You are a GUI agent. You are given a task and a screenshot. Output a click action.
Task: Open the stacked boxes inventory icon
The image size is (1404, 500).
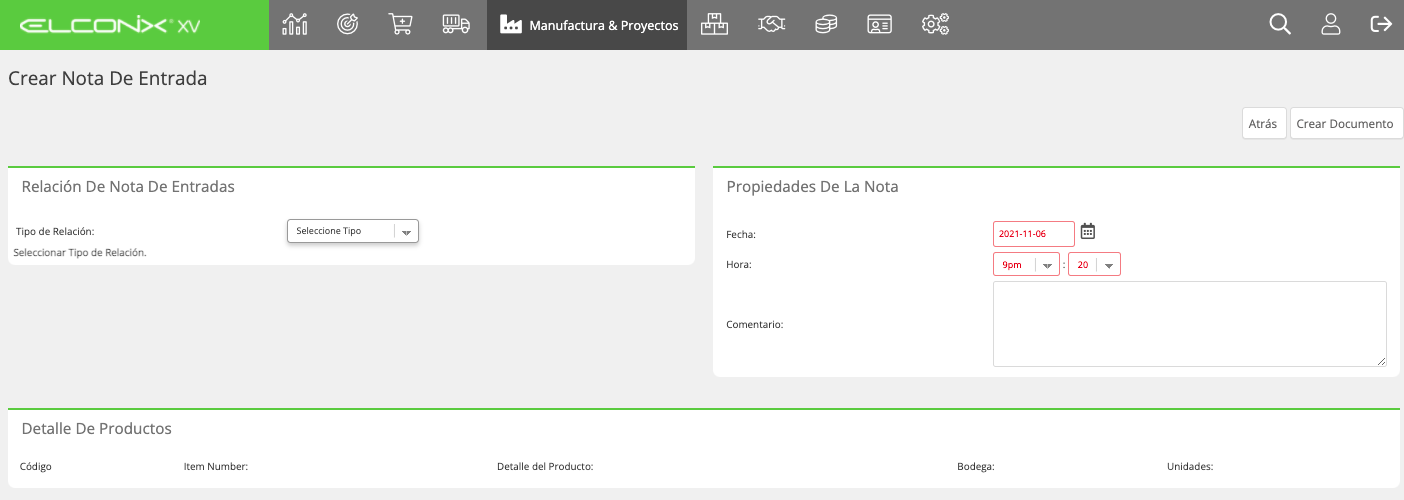pos(714,24)
